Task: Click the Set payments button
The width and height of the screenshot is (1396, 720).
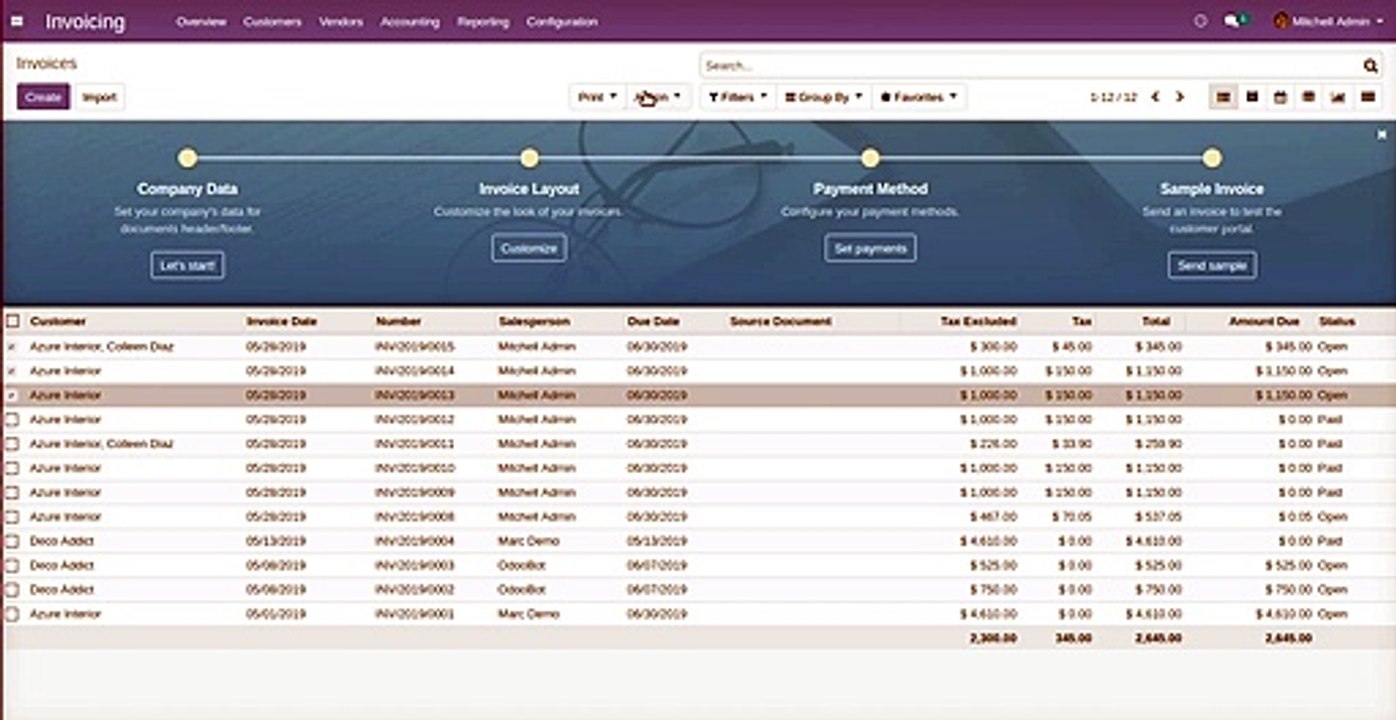Action: [870, 248]
